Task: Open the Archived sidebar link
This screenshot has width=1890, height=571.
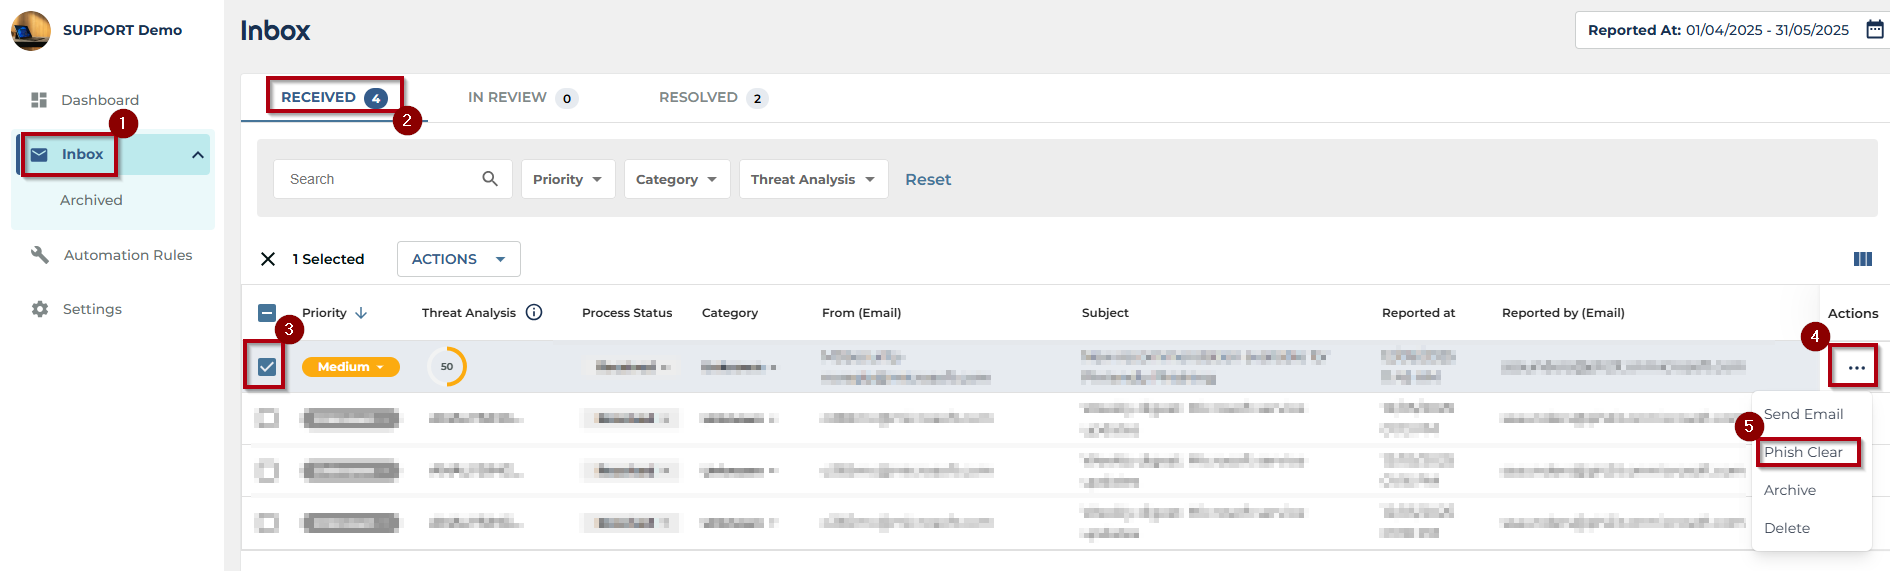Action: point(91,200)
